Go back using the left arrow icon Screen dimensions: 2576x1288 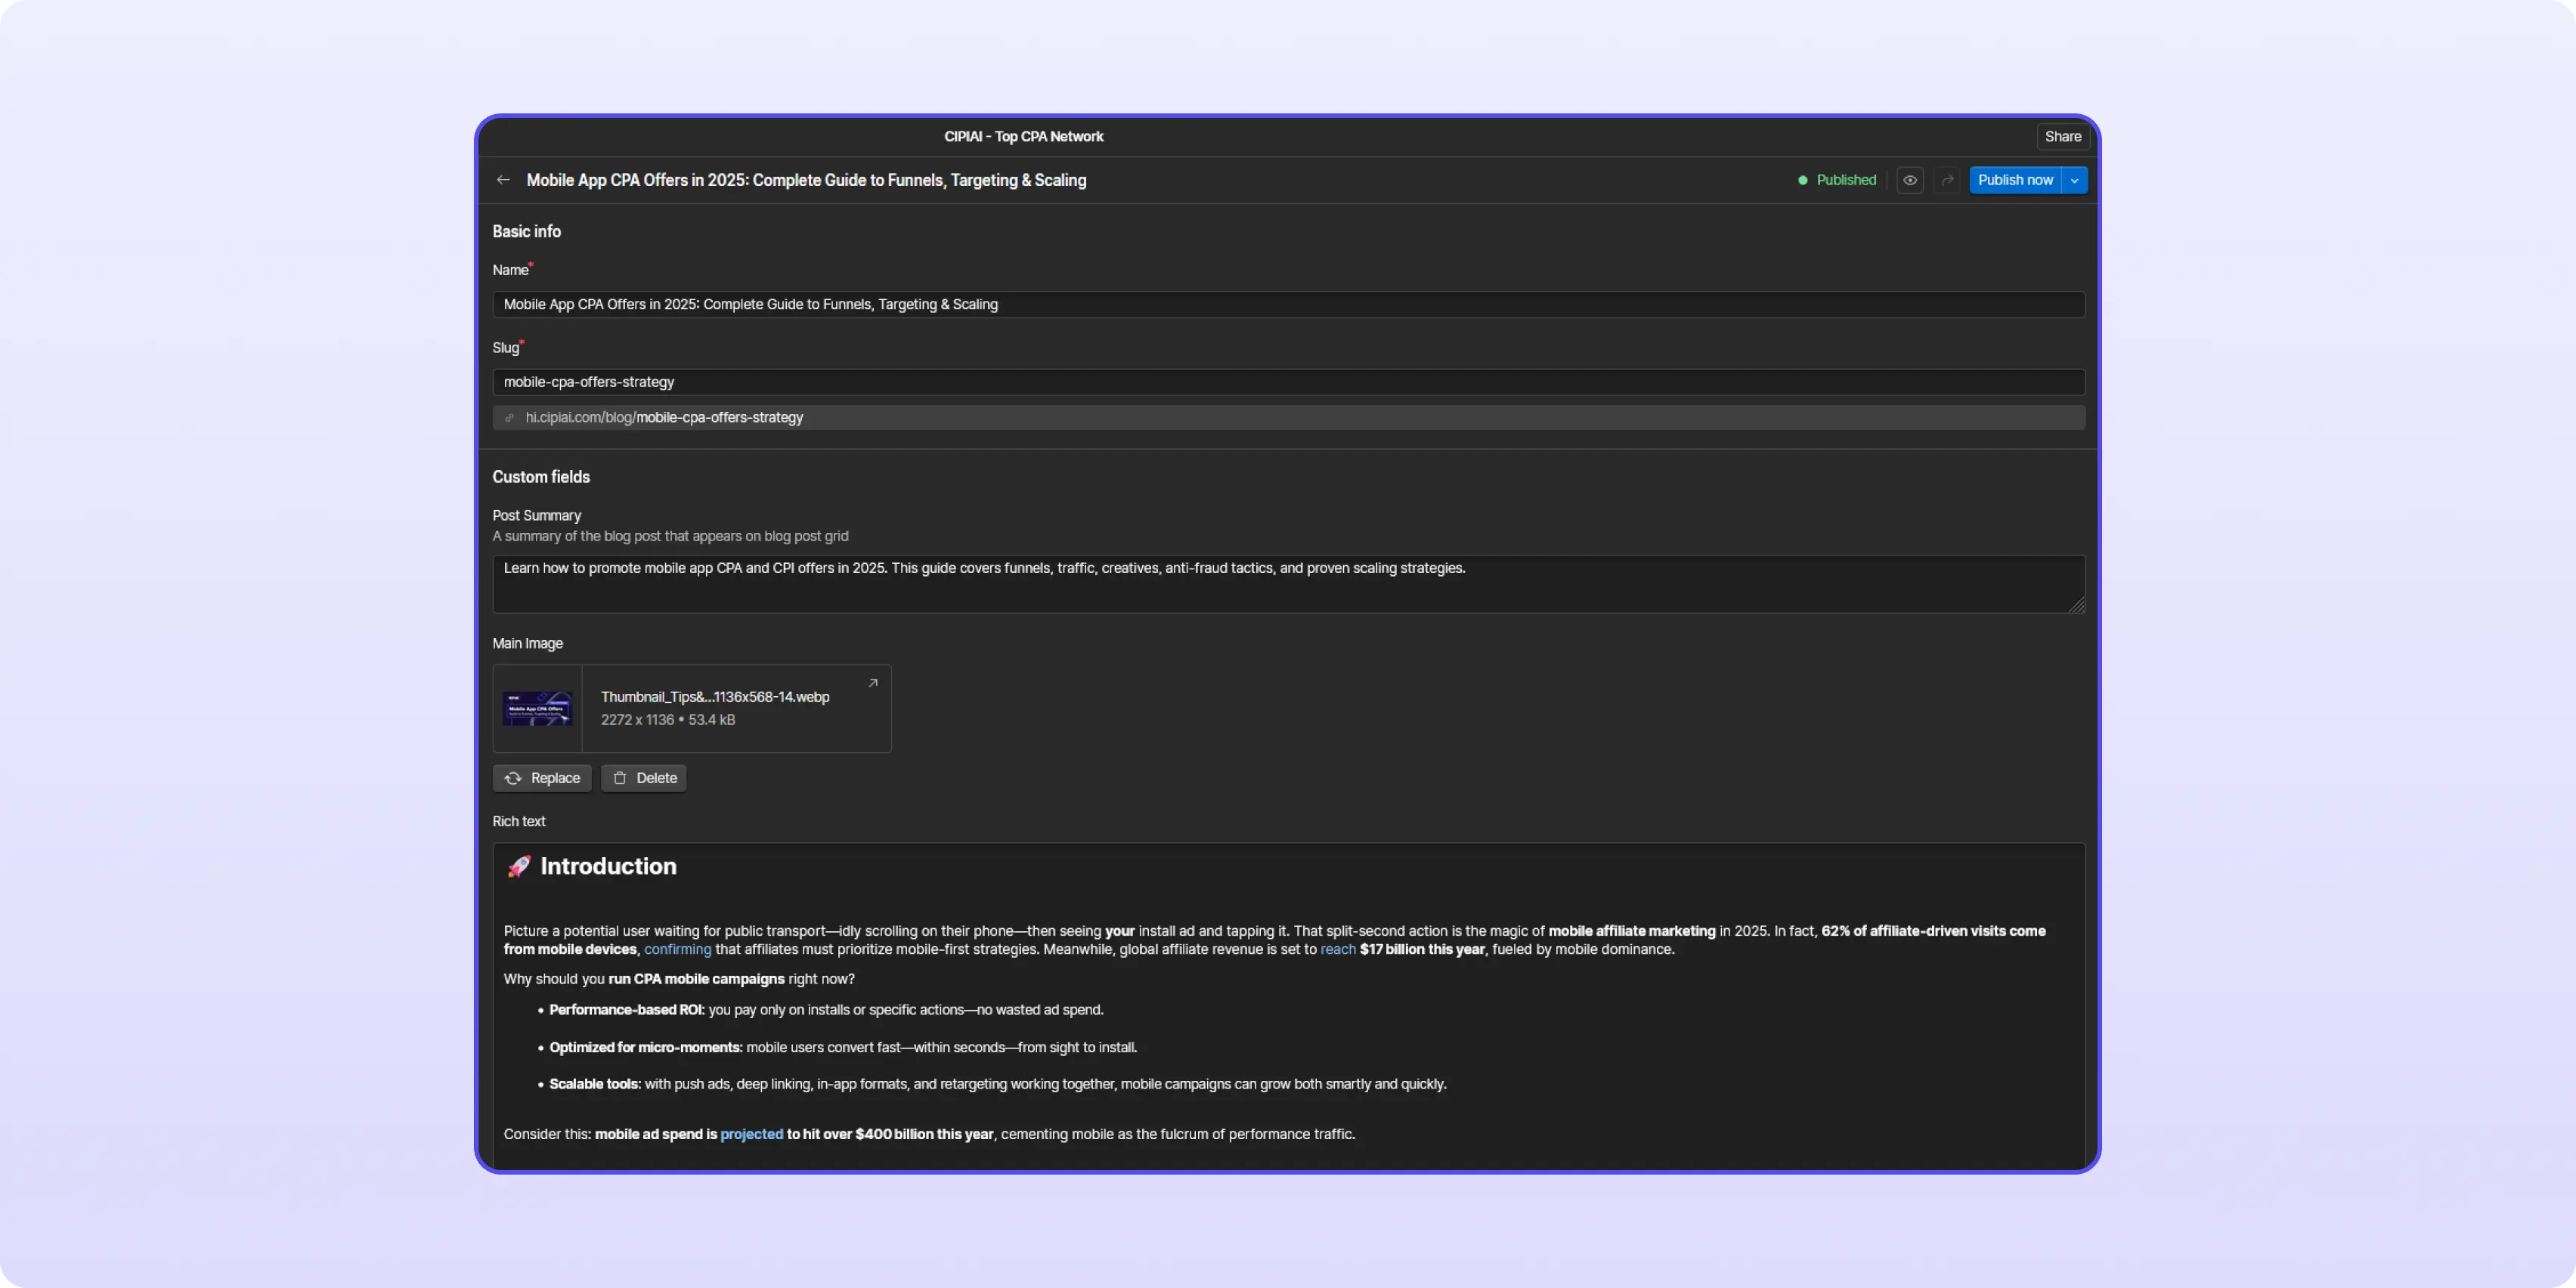pyautogui.click(x=503, y=180)
